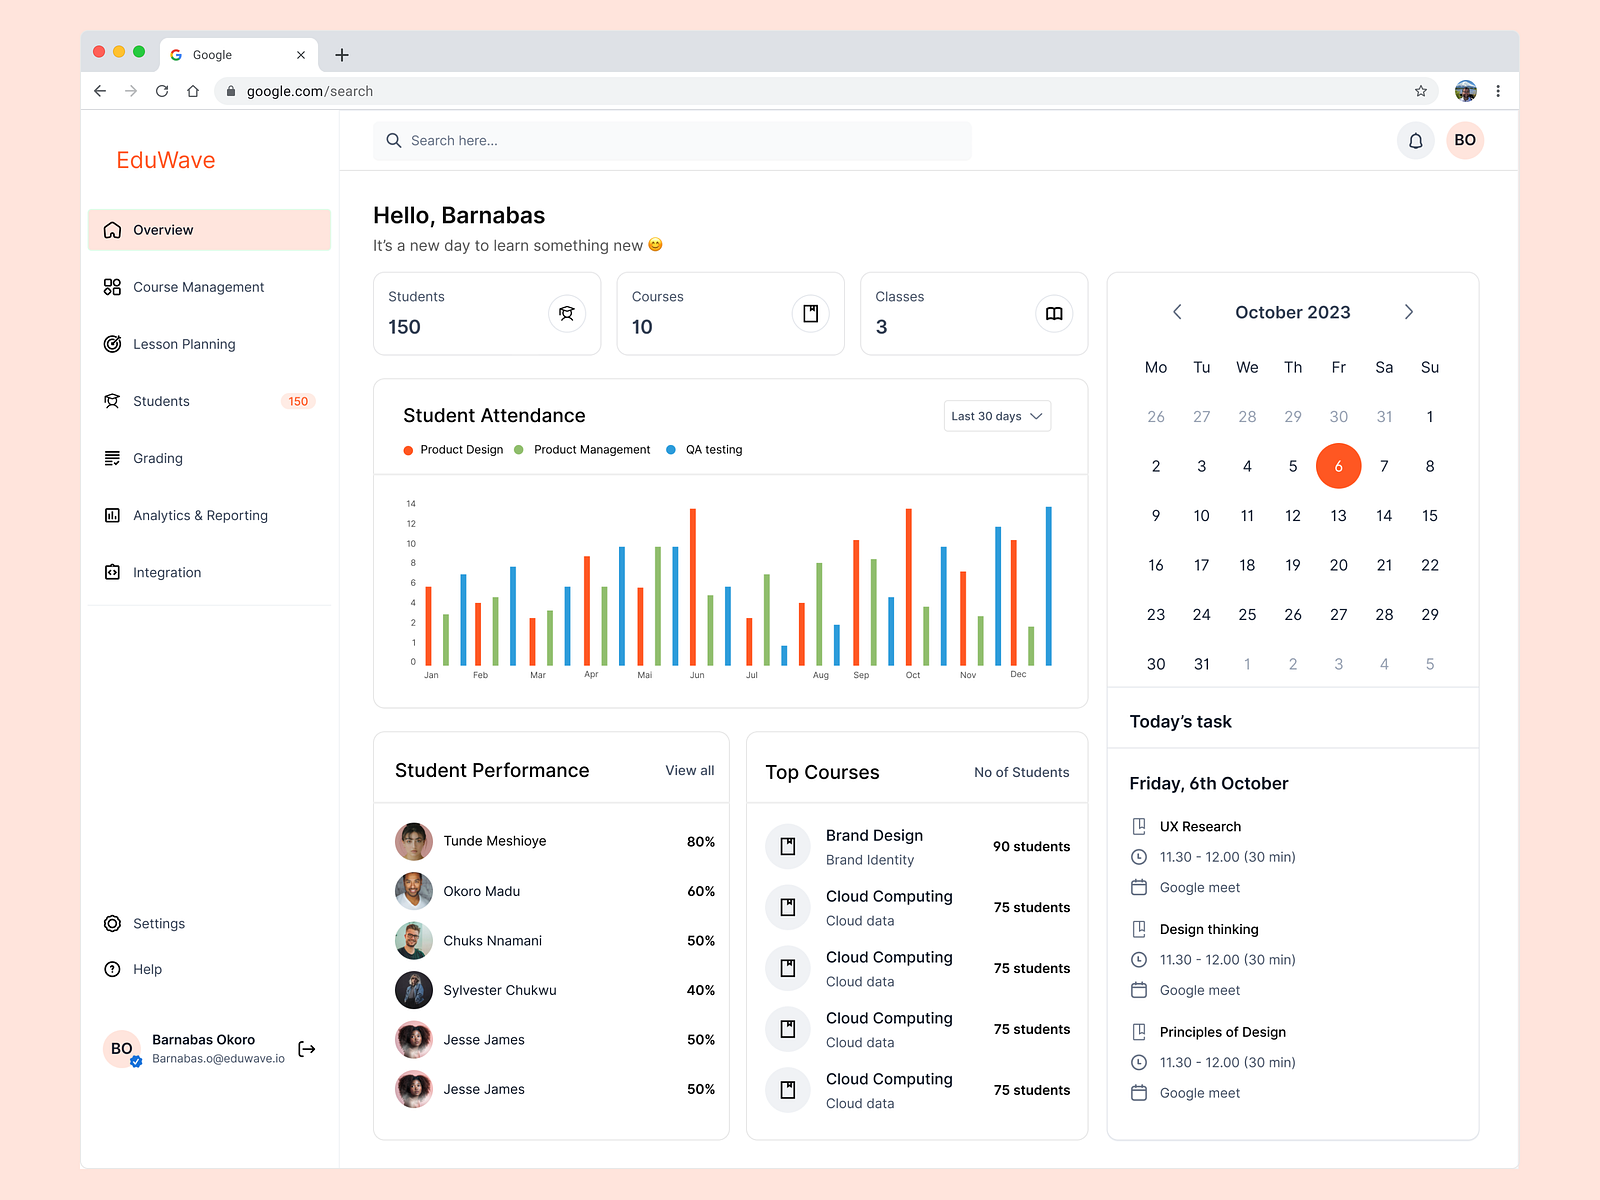
Task: Switch to the Students sidebar section
Action: coord(160,401)
